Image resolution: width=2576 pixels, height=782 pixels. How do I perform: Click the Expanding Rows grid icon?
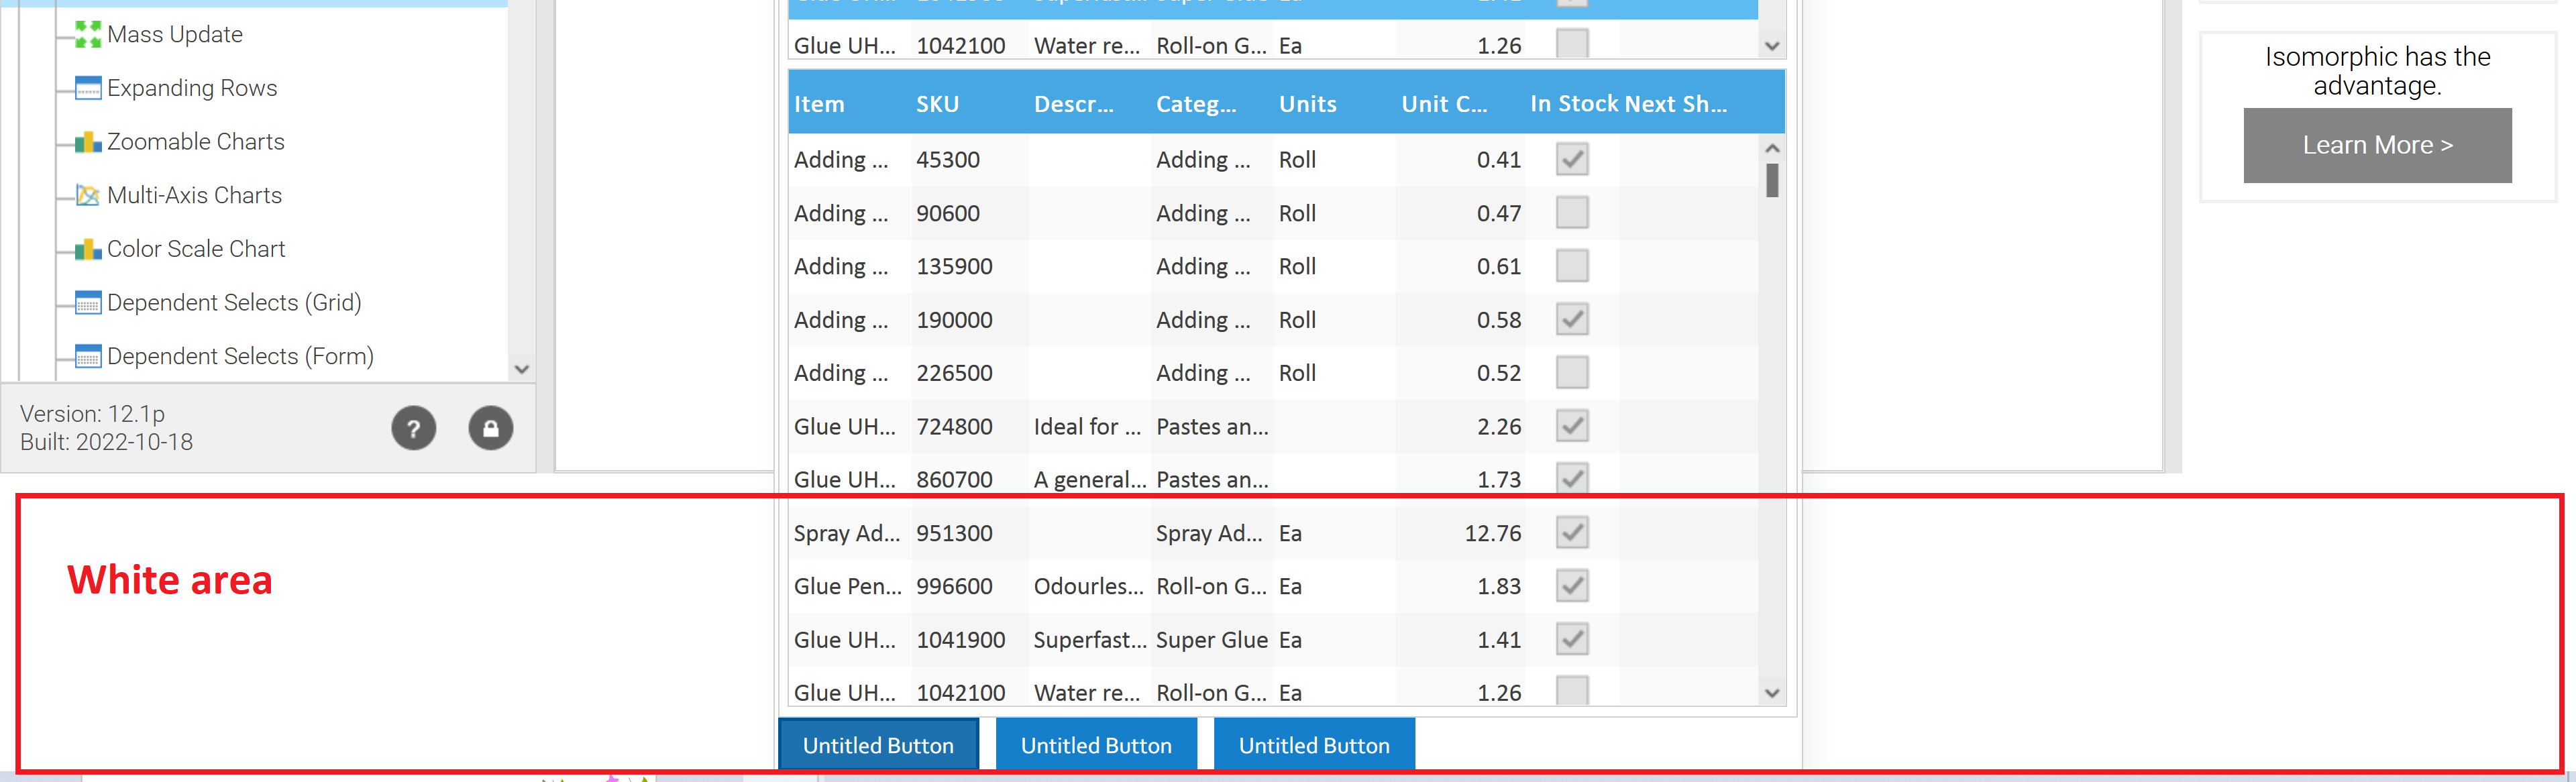coord(88,88)
